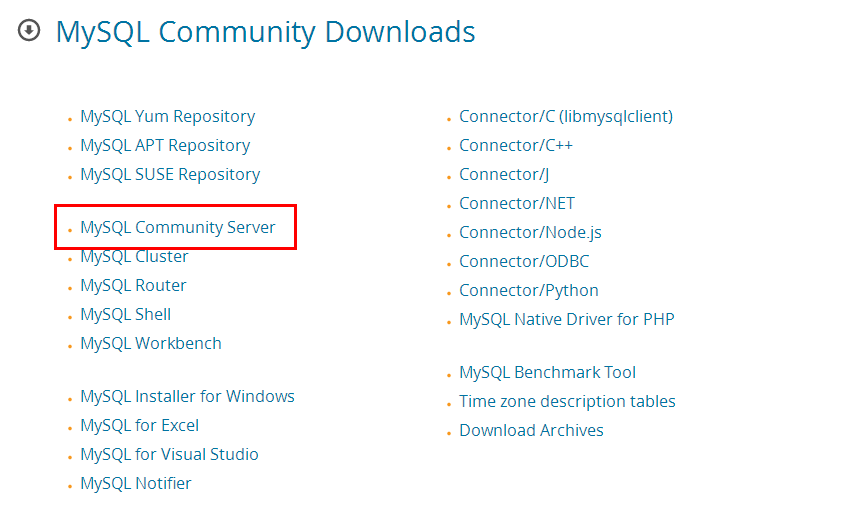Screen dimensions: 859x519
Task: Open Connector/C (libmysqlclient) link
Action: point(566,117)
